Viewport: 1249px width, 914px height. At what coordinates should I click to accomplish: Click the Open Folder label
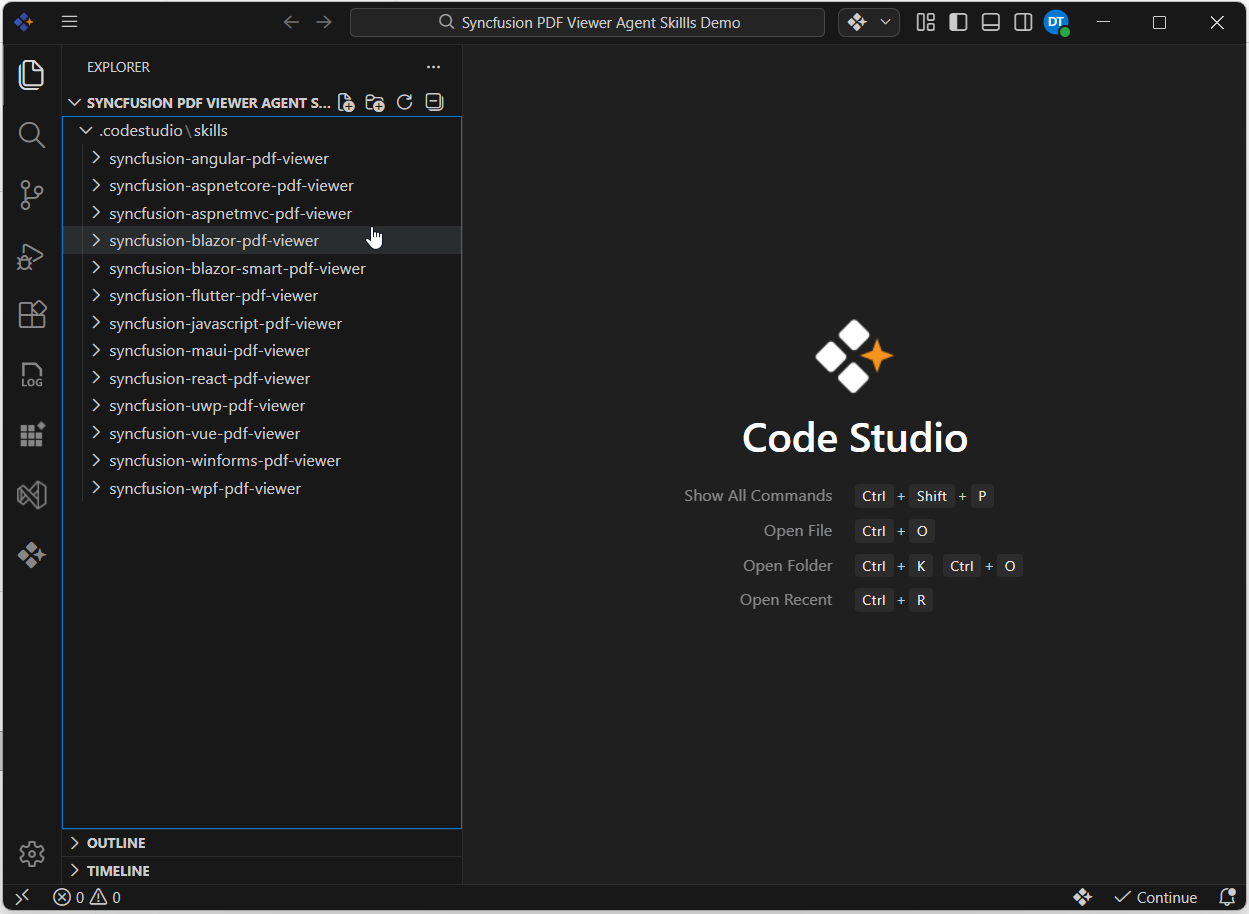point(788,566)
